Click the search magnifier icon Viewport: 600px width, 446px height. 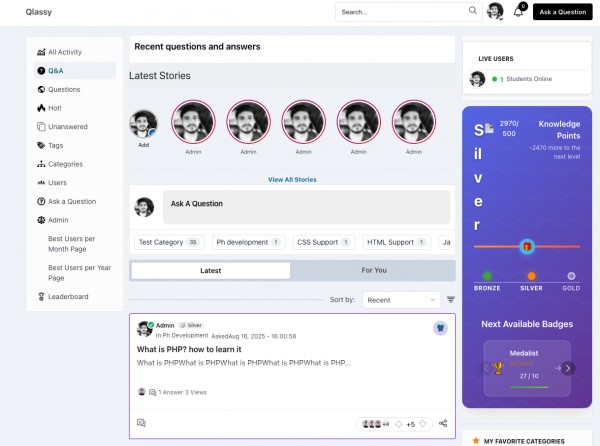point(473,11)
